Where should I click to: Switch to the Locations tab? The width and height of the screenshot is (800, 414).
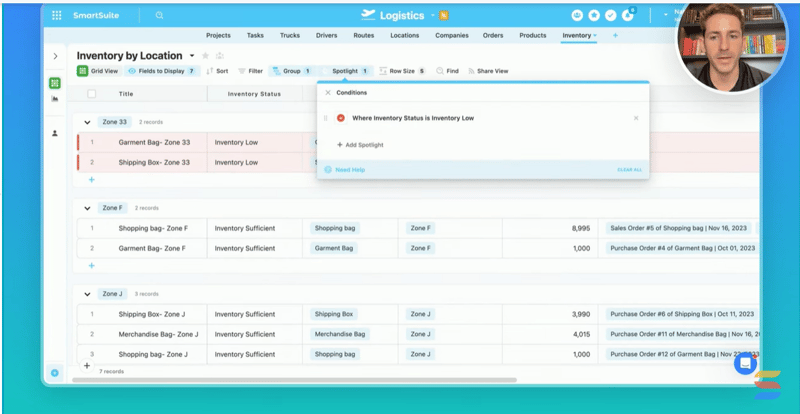pyautogui.click(x=405, y=35)
